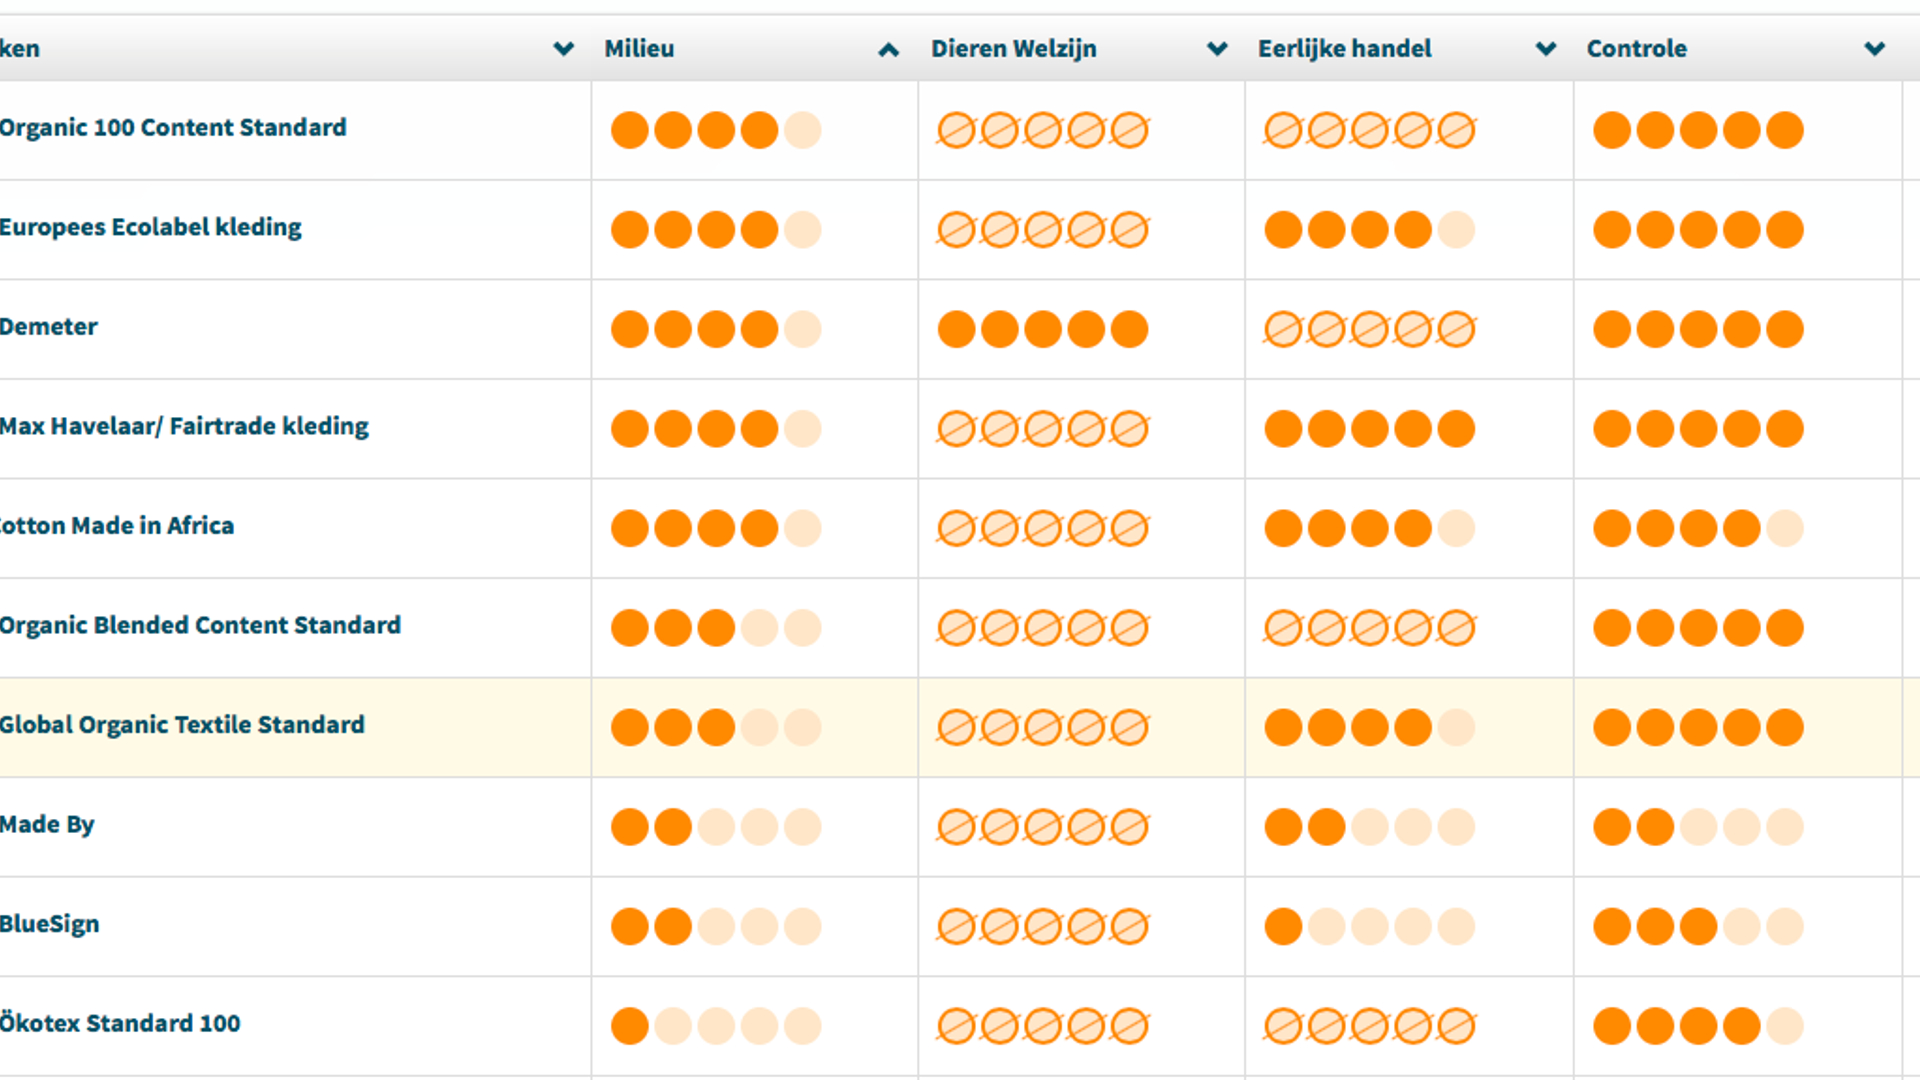Click Milieu rating dots for Organic Blended Content Standard
The height and width of the screenshot is (1080, 1920).
tap(716, 628)
